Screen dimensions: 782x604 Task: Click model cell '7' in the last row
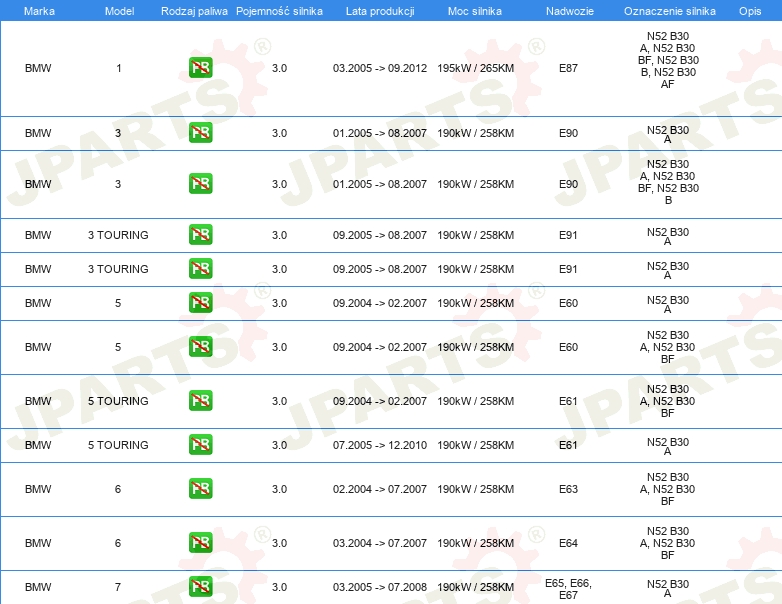click(118, 587)
